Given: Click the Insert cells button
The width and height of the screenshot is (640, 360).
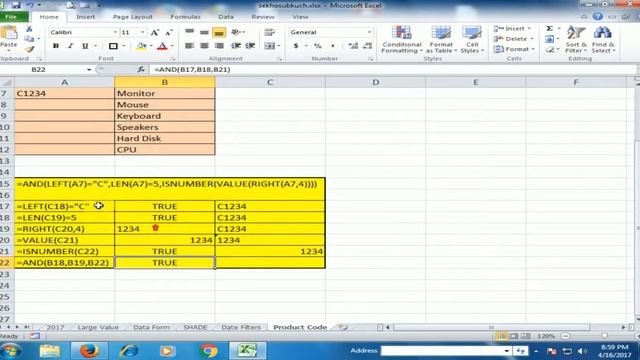Looking at the screenshot, I should 510,29.
